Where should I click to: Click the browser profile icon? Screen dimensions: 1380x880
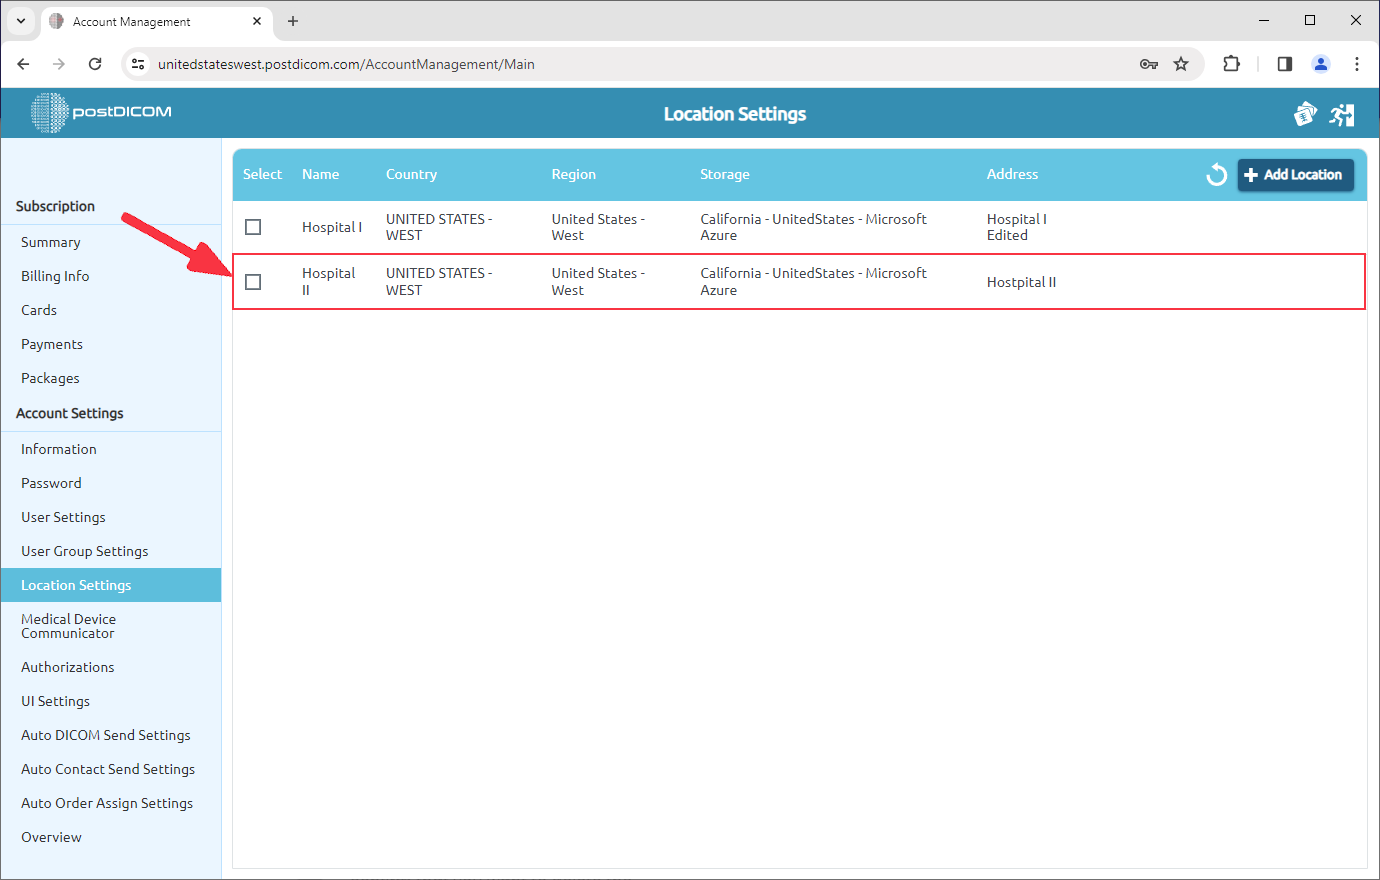click(1320, 63)
